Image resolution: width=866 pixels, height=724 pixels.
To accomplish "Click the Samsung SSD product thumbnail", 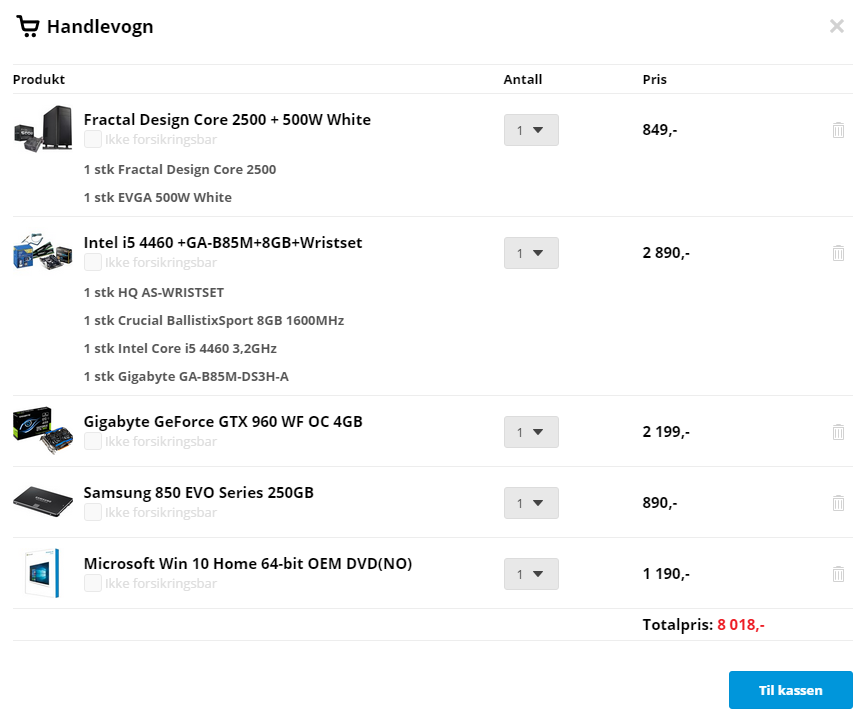I will (43, 501).
